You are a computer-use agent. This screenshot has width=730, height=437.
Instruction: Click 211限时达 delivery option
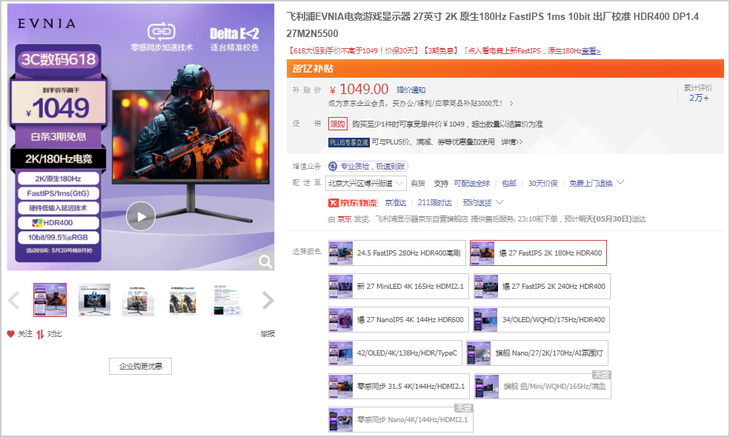(434, 202)
